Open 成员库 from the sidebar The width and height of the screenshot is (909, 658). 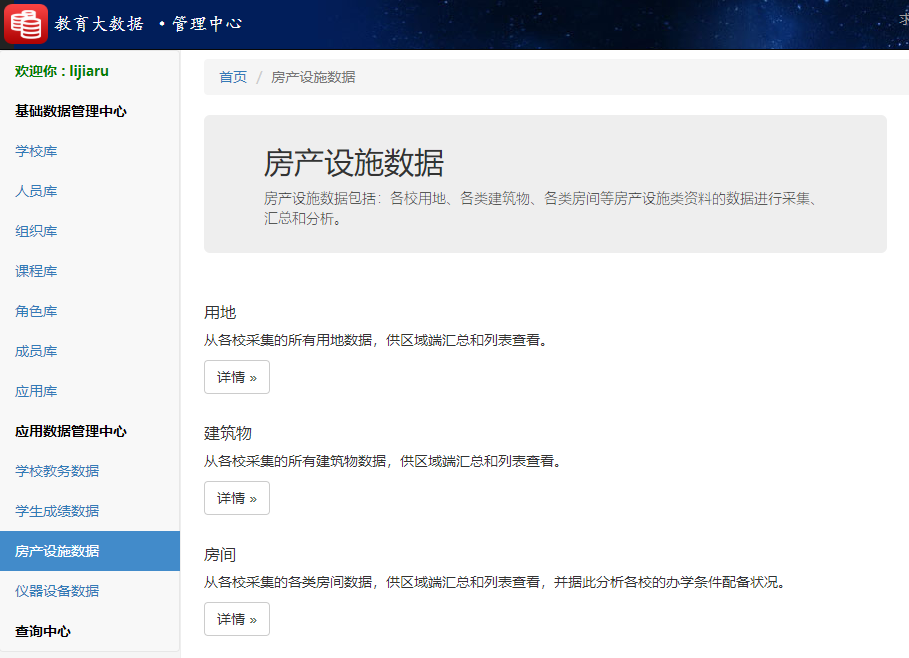[36, 351]
